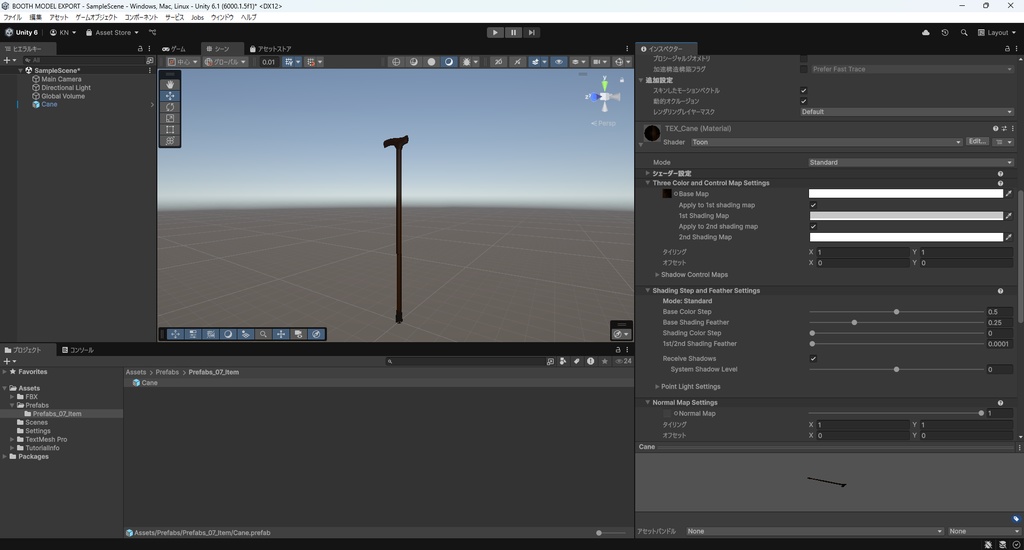Open the Layout dropdown
Screen dimensions: 1024x550
point(997,32)
